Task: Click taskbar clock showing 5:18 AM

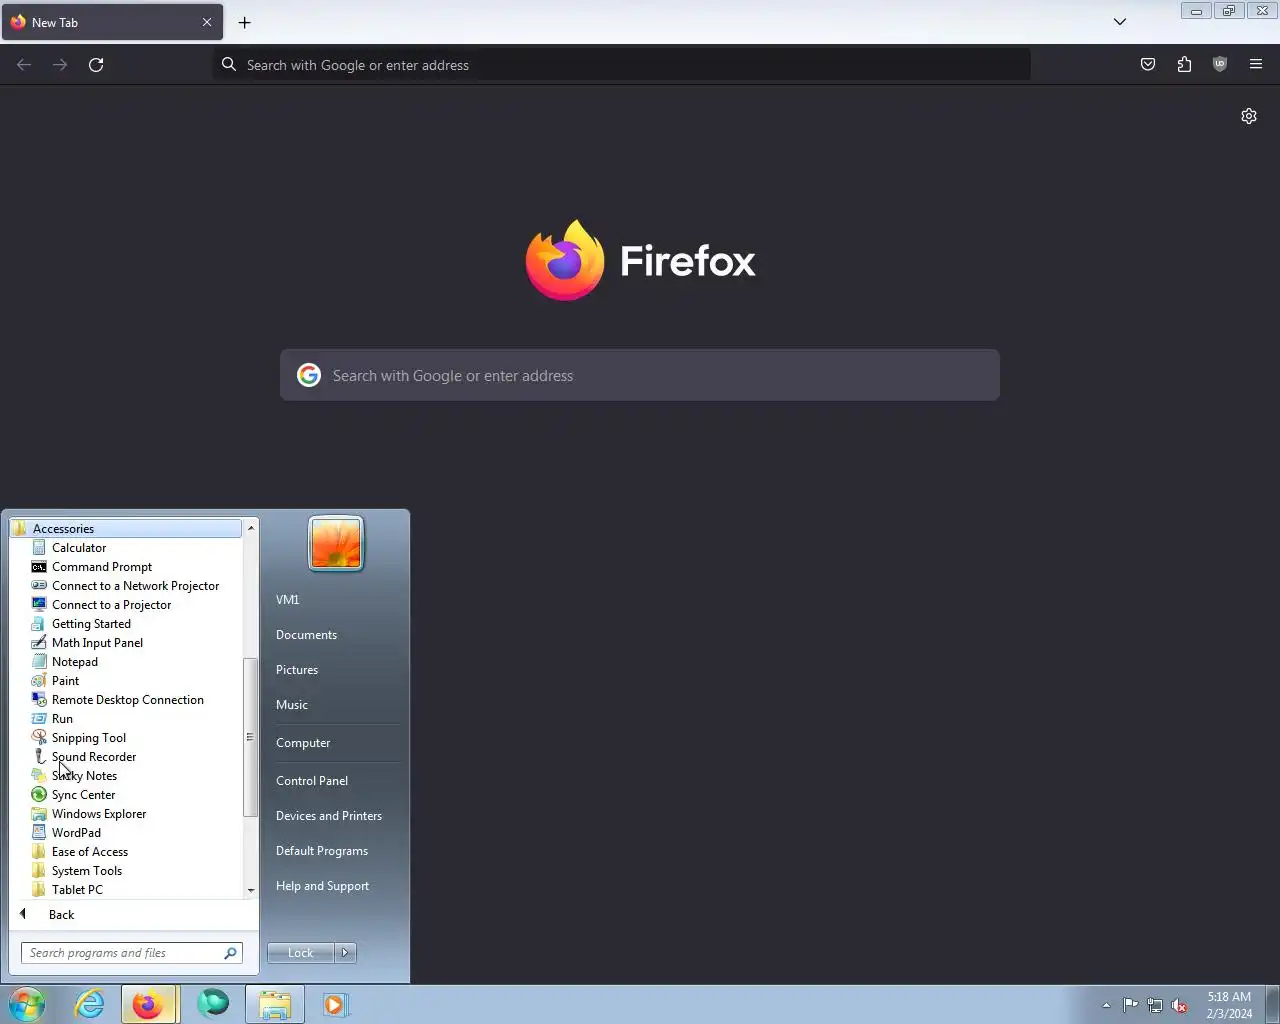Action: click(1229, 1005)
